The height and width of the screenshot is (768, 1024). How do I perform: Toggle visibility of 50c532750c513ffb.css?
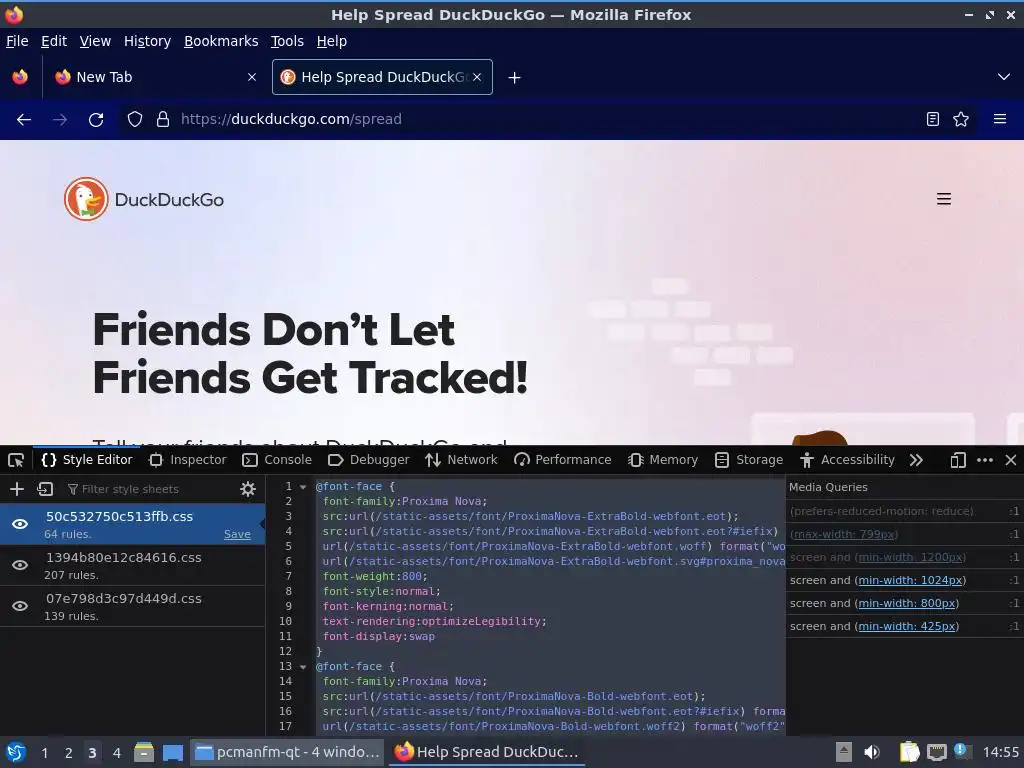[x=20, y=524]
